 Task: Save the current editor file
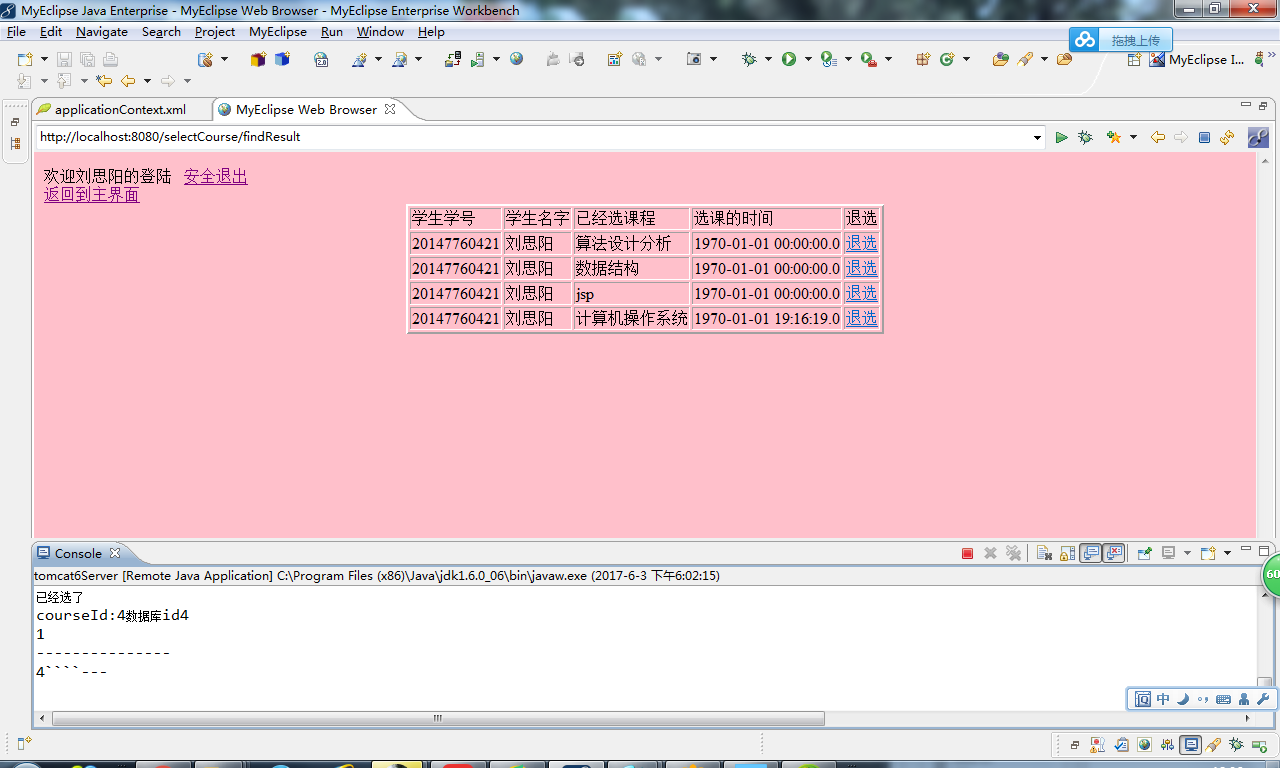coord(63,59)
